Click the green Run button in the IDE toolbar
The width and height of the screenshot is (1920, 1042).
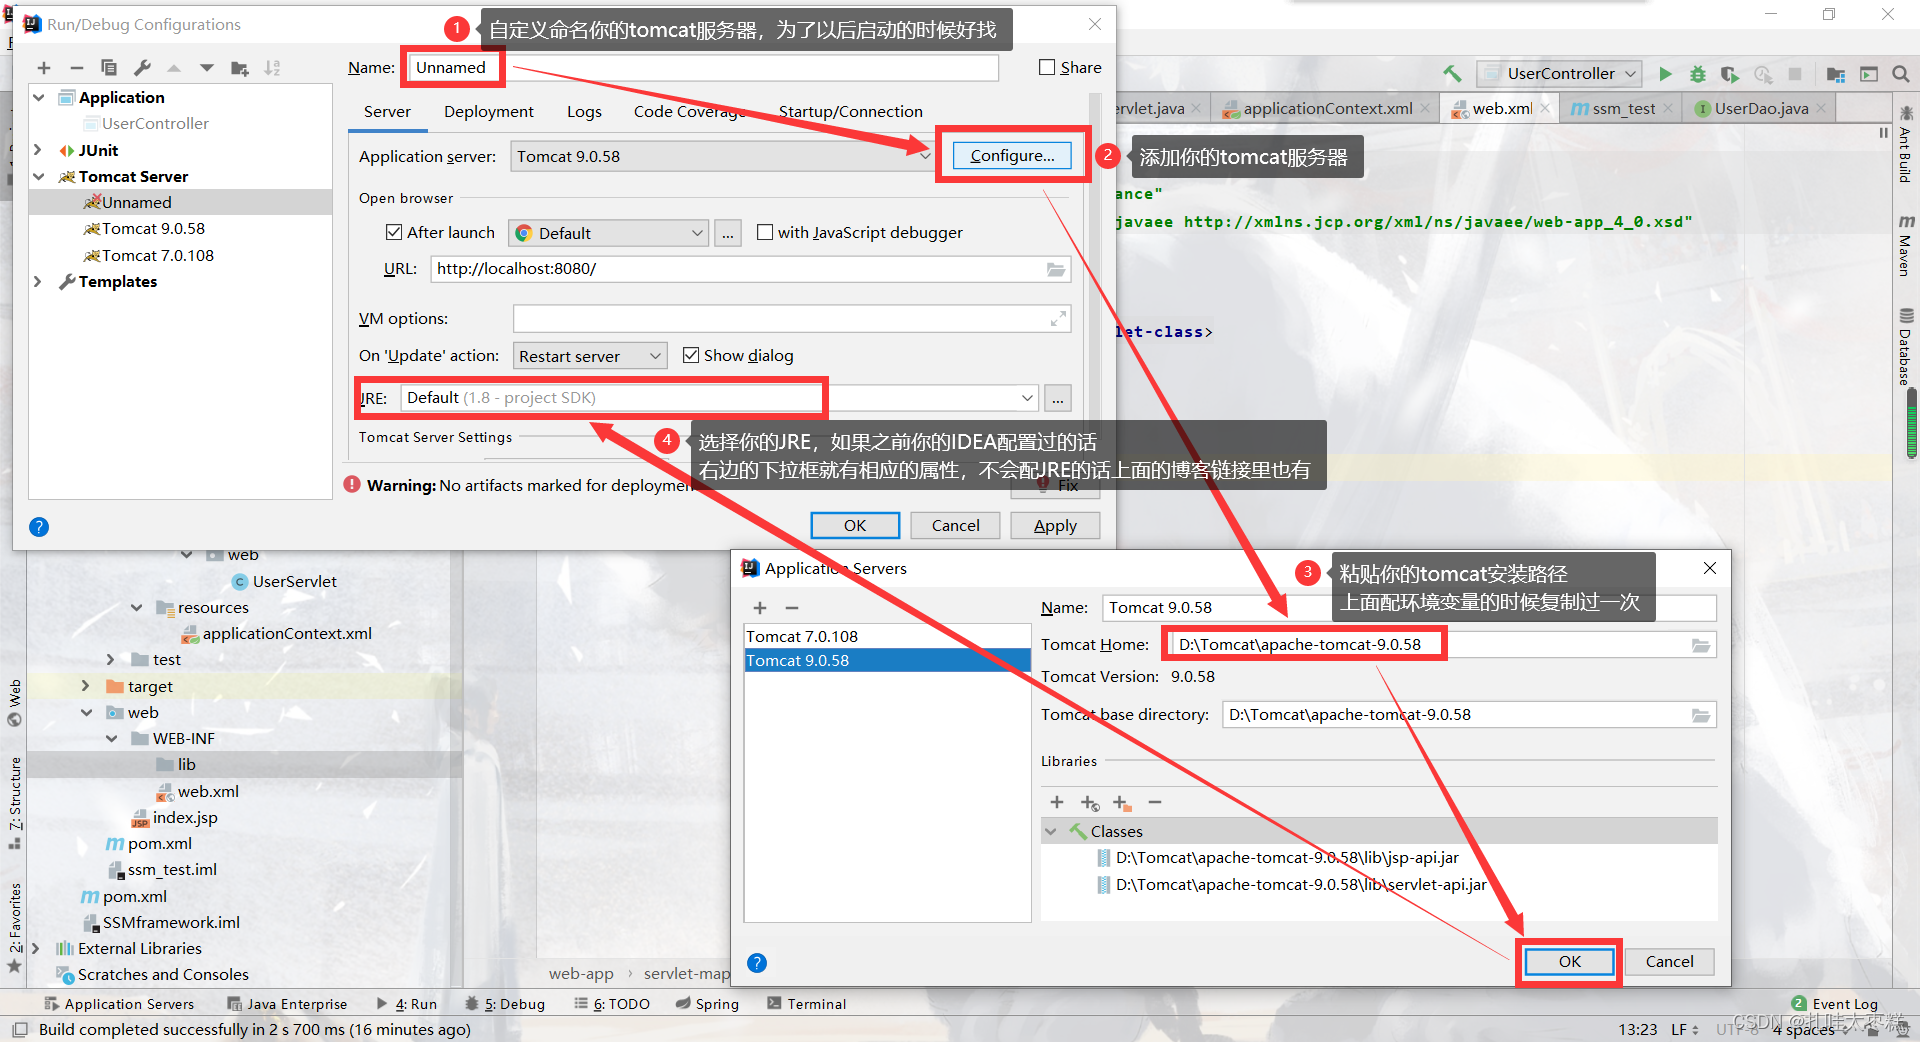tap(1665, 74)
